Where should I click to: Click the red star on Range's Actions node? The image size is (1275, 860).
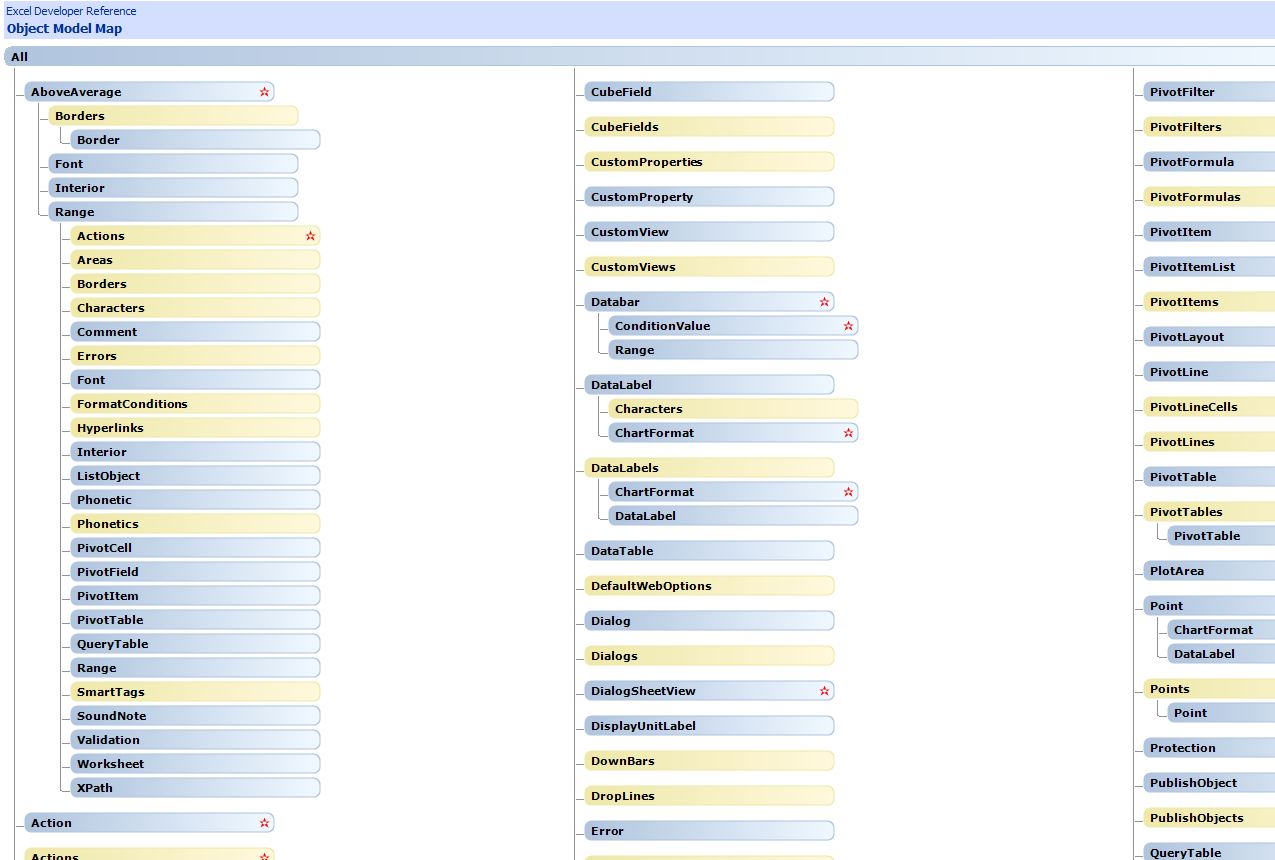coord(310,236)
